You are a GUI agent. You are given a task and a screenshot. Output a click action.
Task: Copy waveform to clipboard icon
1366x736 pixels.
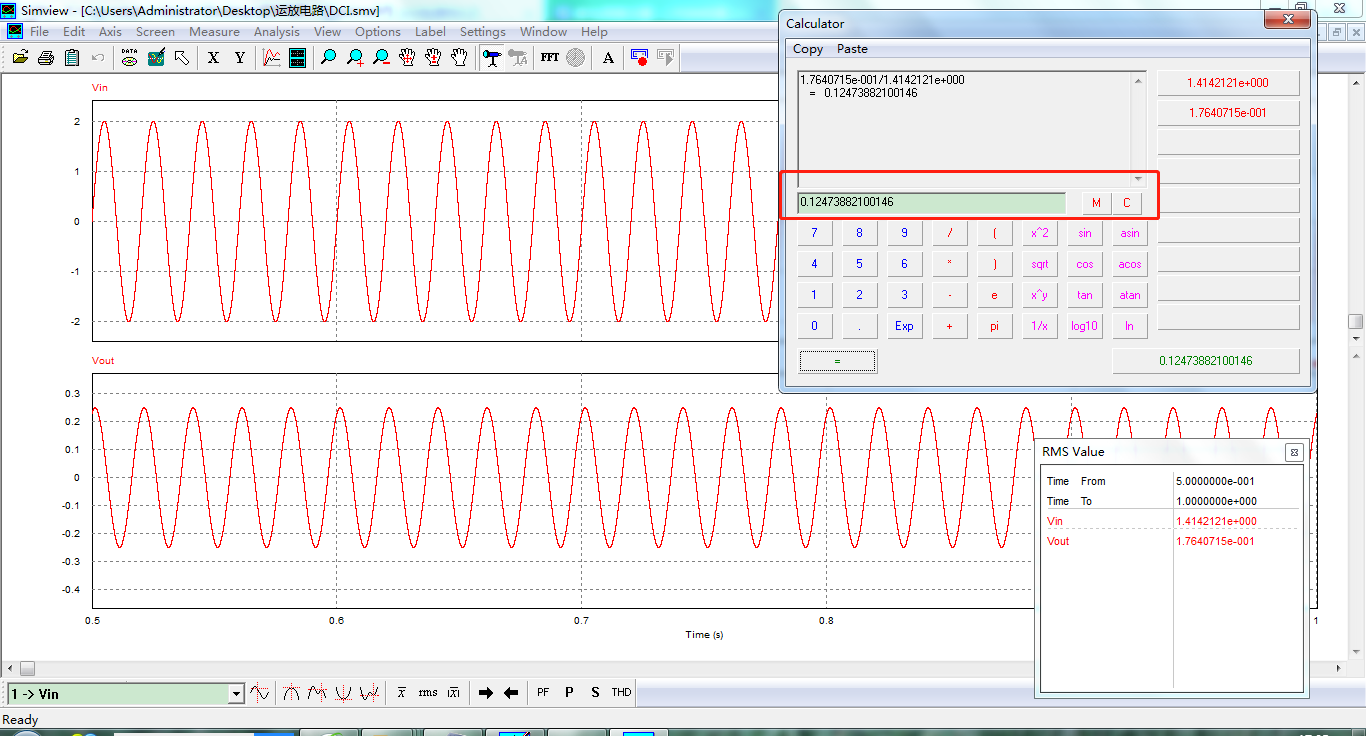click(72, 58)
